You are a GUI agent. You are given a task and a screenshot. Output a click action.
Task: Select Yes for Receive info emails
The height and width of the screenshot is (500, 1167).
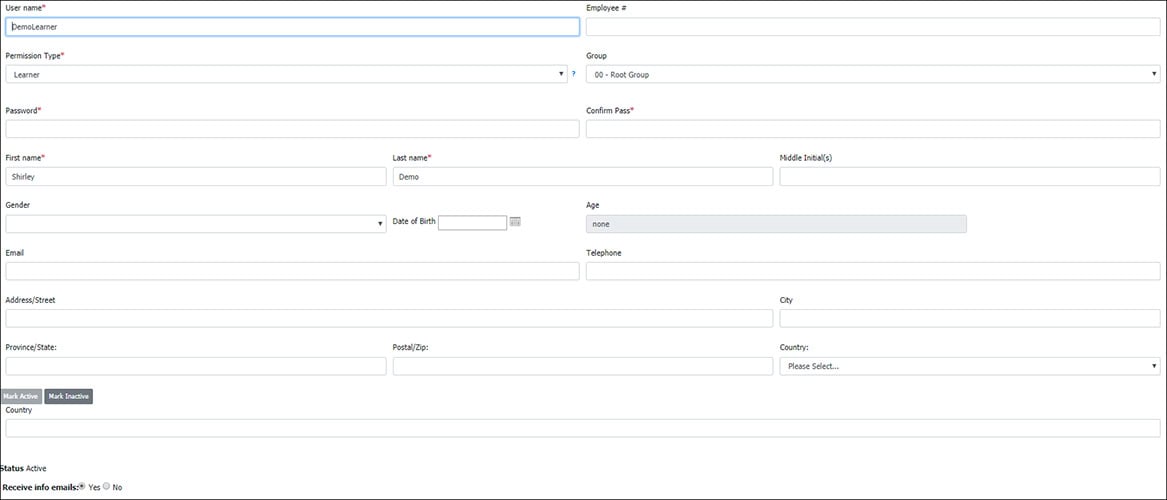click(x=82, y=486)
